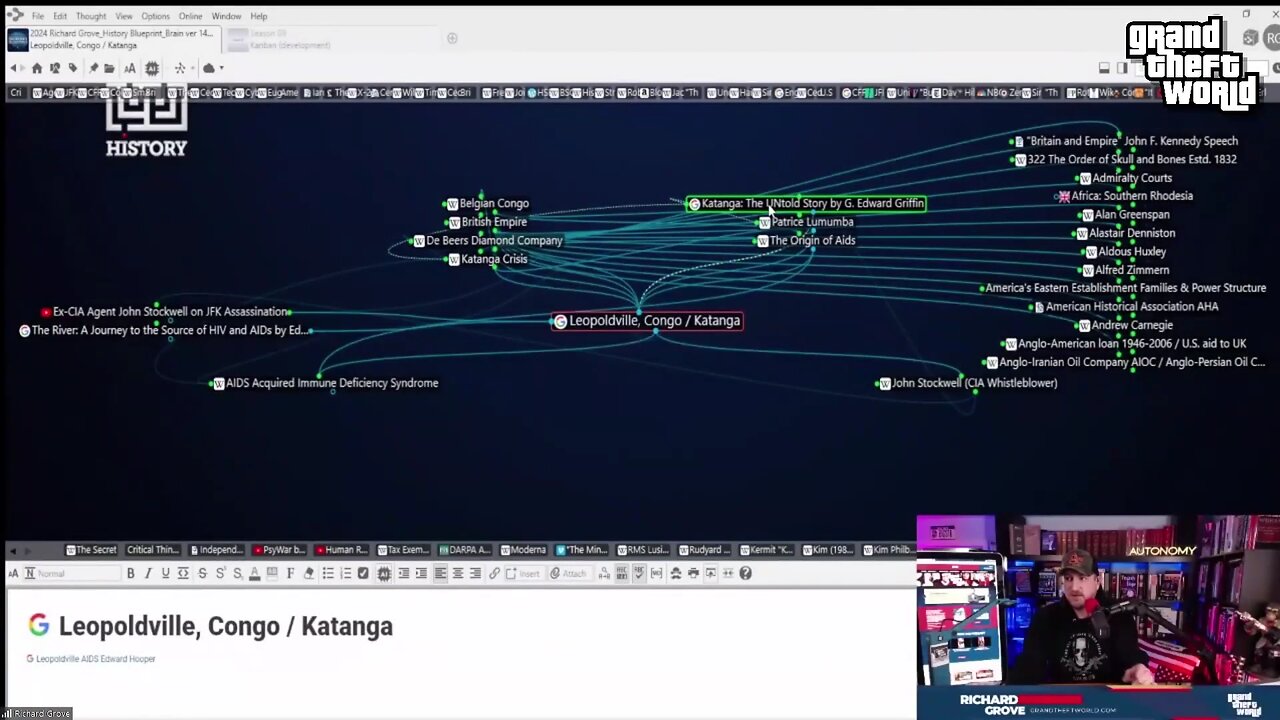Open the notes help question mark icon
Viewport: 1280px width, 720px height.
(745, 573)
